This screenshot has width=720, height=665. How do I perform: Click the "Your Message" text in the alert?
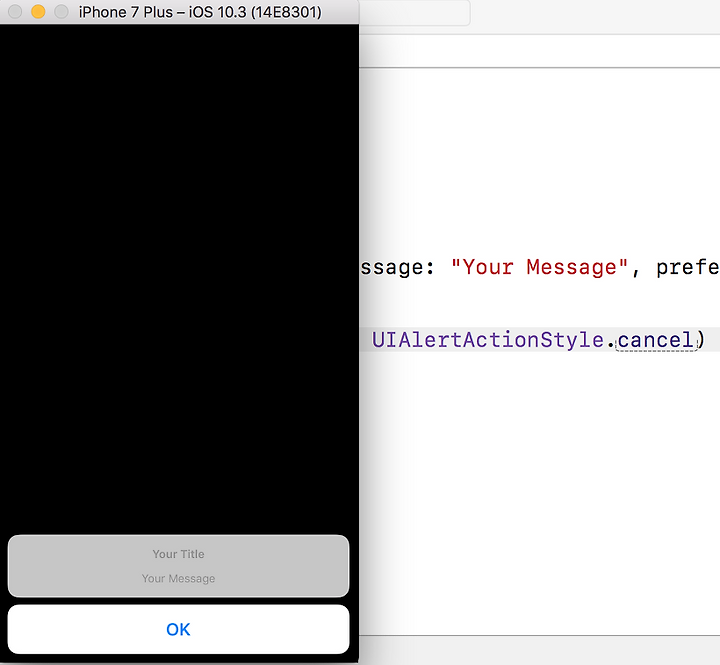pos(178,578)
